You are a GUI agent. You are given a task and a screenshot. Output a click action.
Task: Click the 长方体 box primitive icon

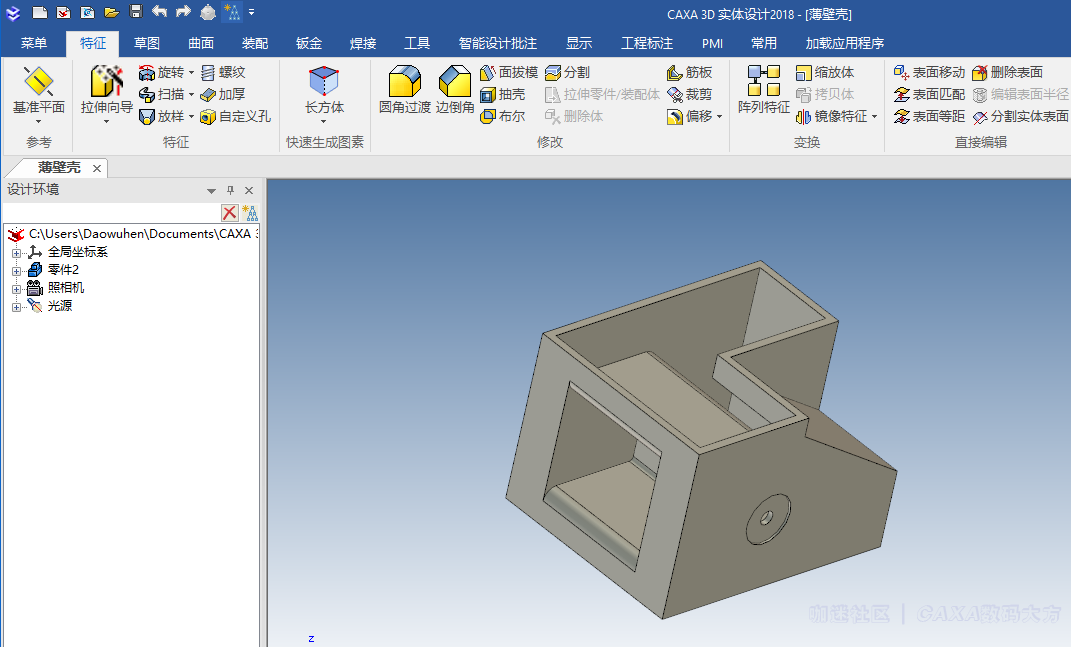(x=324, y=82)
